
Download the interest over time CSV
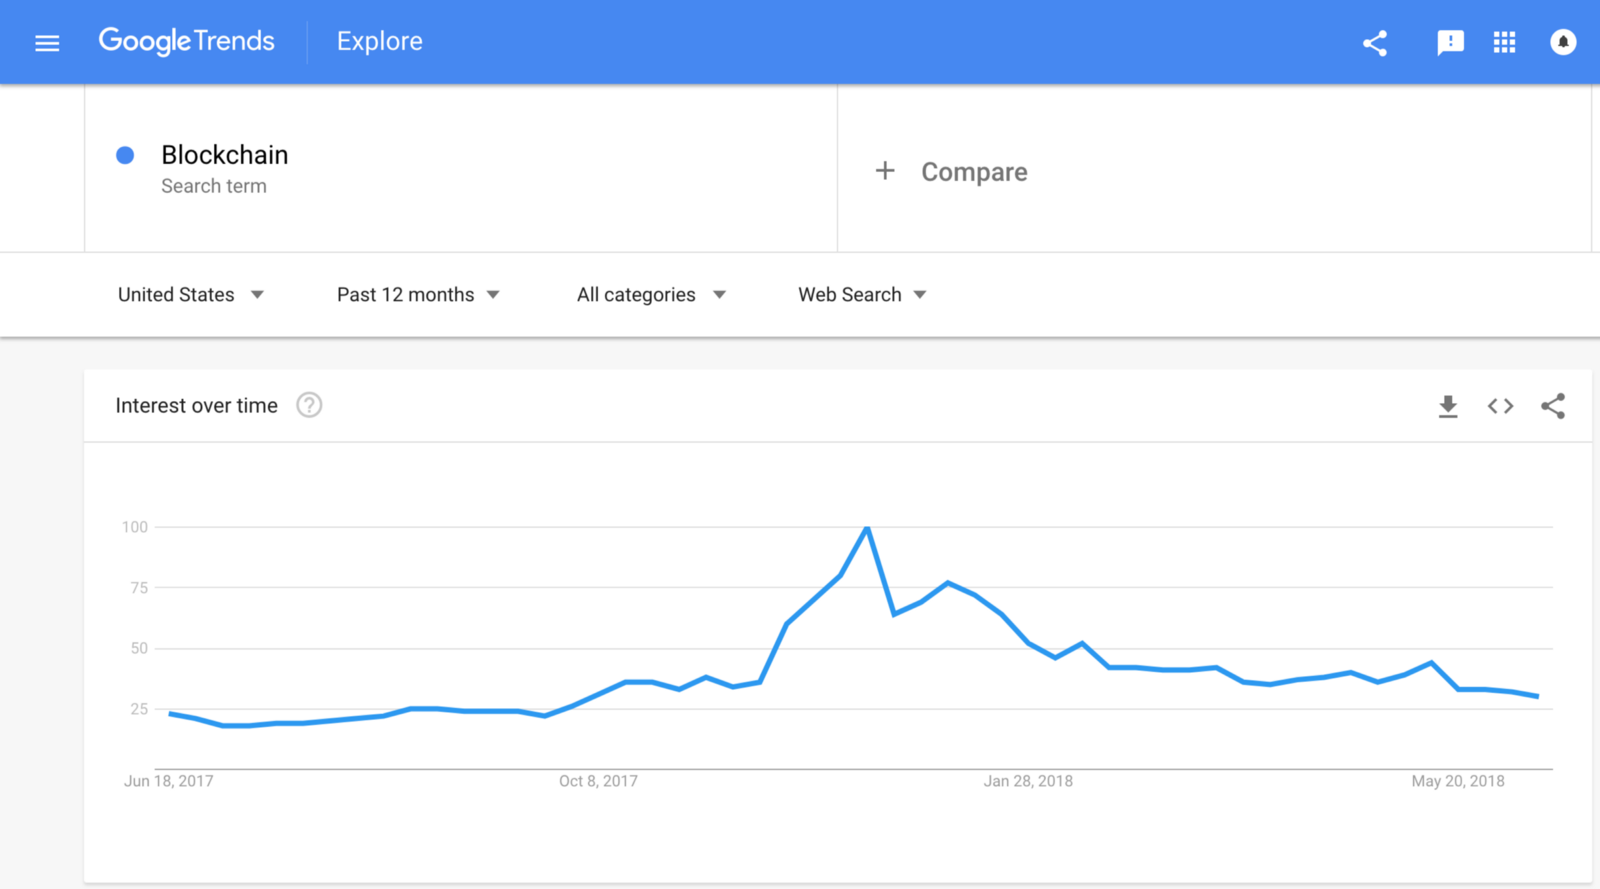[x=1447, y=406]
